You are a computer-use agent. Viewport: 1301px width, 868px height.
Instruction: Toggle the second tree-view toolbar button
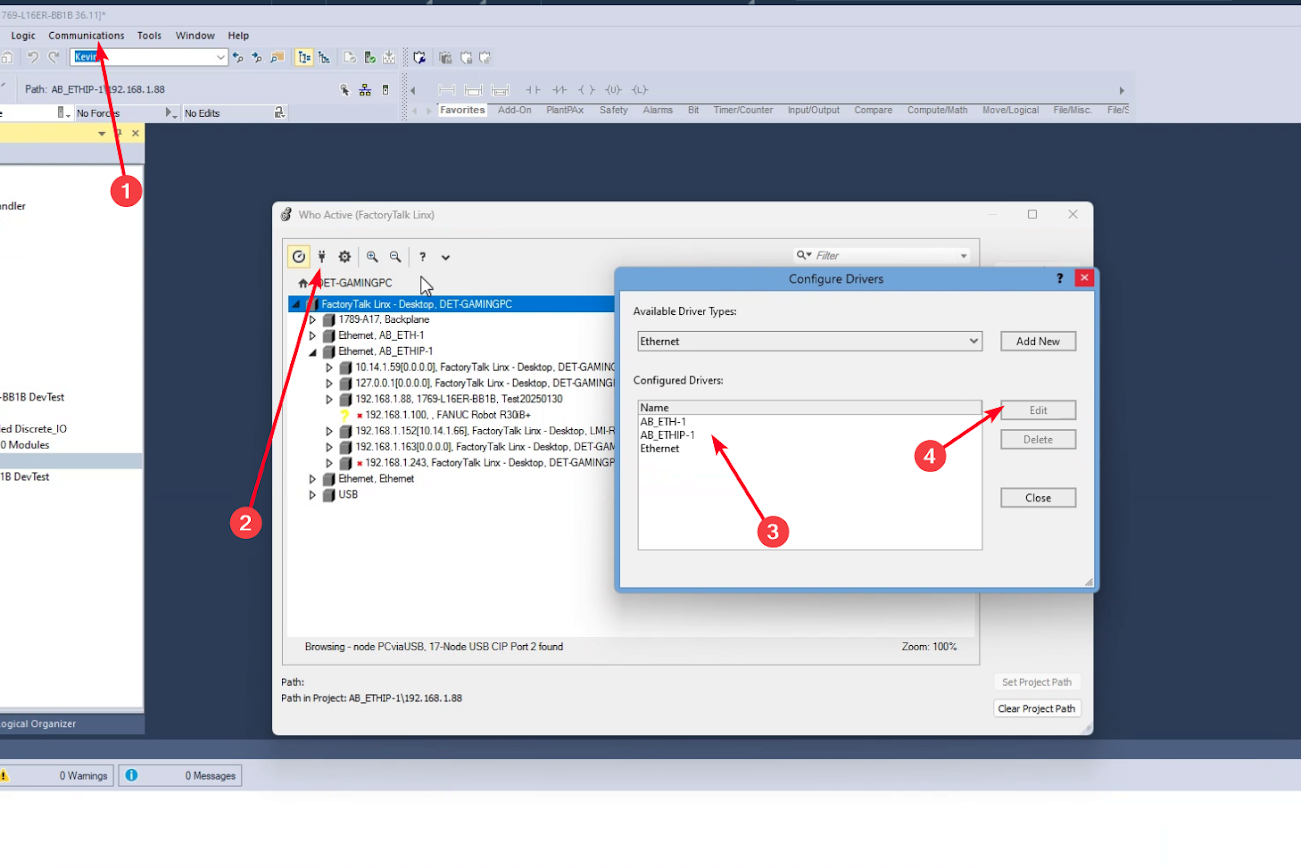tap(324, 58)
